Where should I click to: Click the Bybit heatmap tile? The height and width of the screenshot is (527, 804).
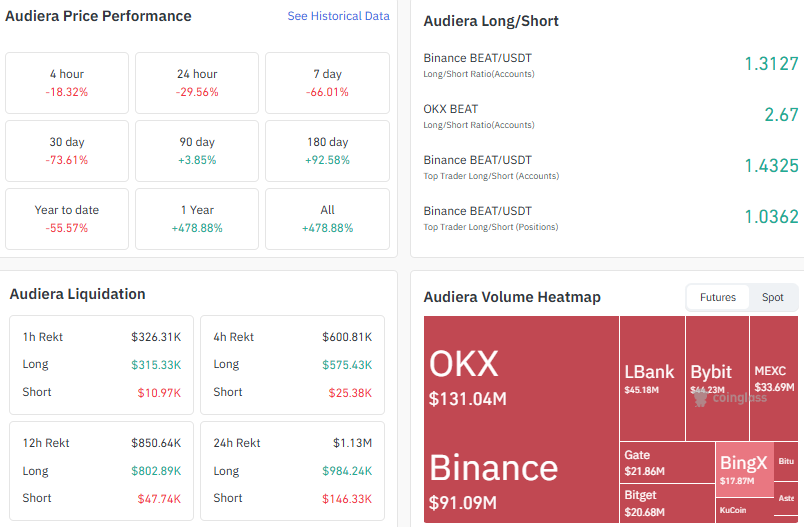[x=717, y=378]
